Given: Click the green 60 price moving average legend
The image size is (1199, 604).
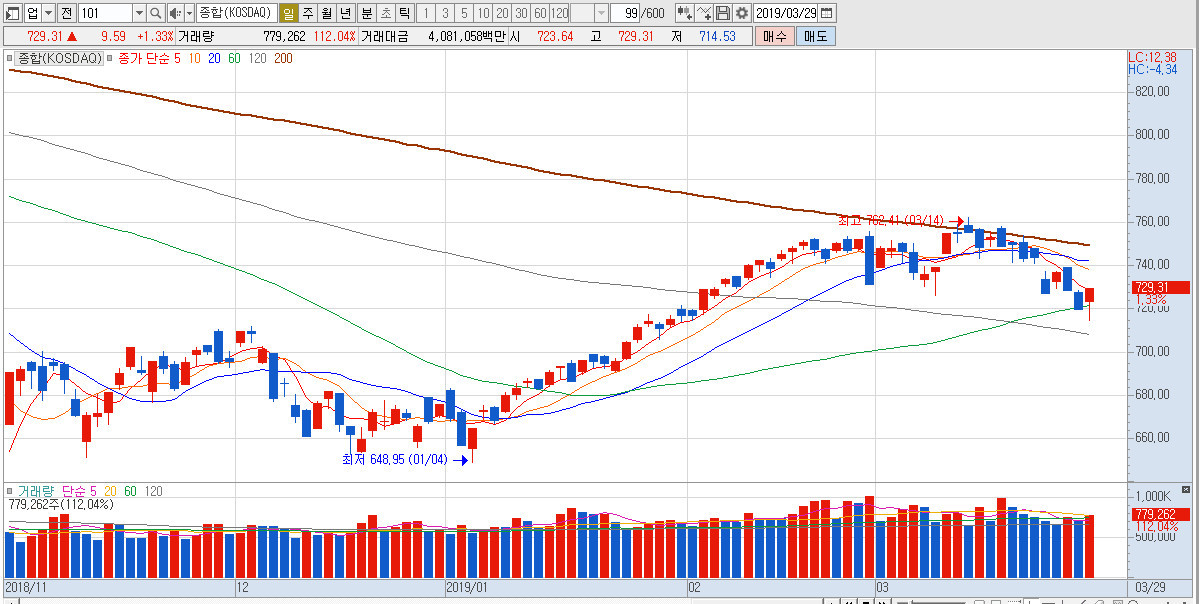Looking at the screenshot, I should 234,58.
